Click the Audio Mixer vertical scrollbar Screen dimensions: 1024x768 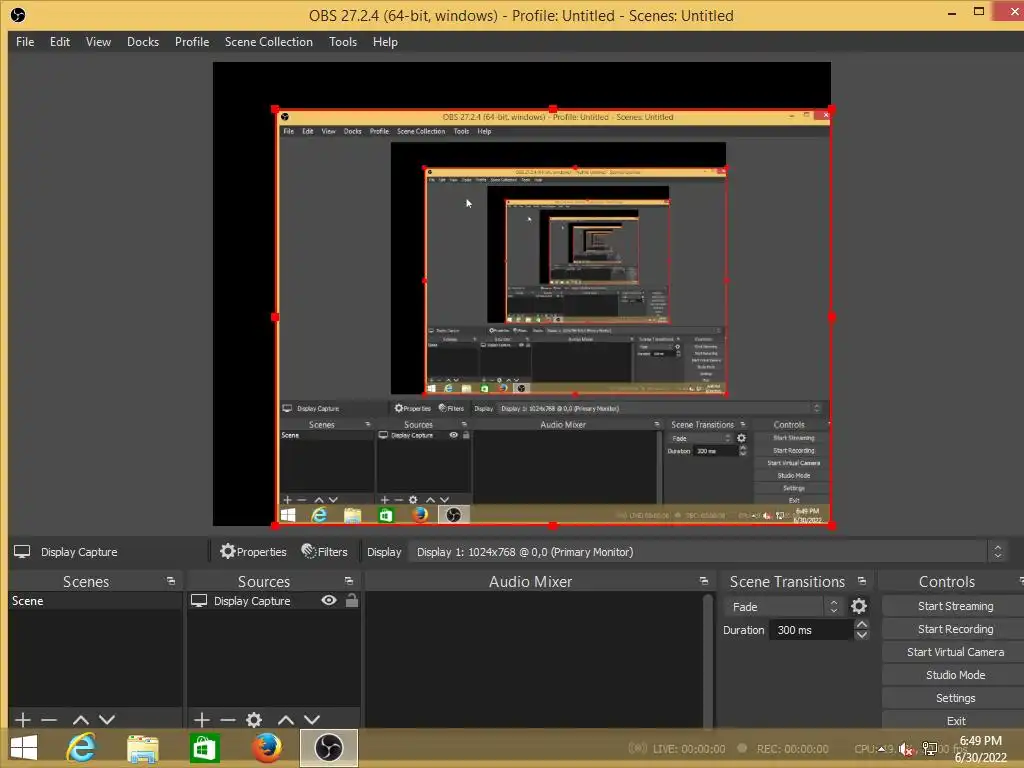[708, 660]
